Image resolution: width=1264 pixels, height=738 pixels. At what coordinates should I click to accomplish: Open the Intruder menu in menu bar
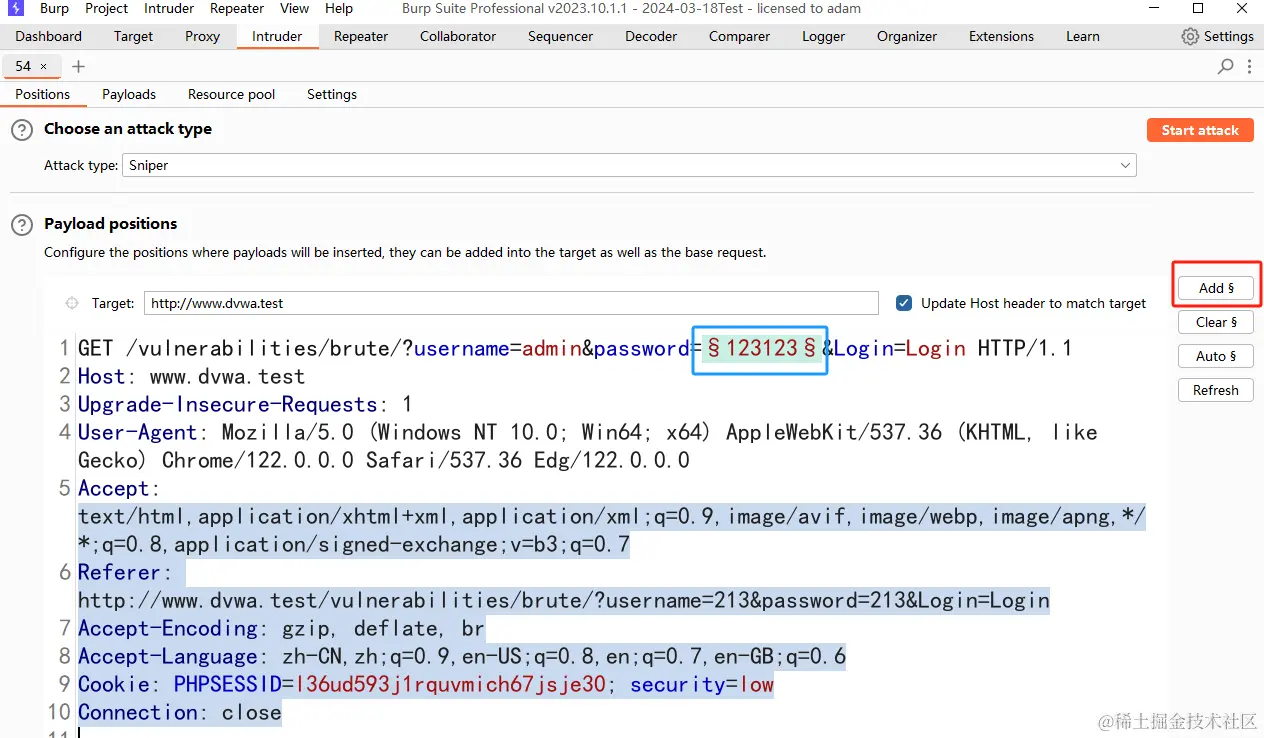point(169,8)
